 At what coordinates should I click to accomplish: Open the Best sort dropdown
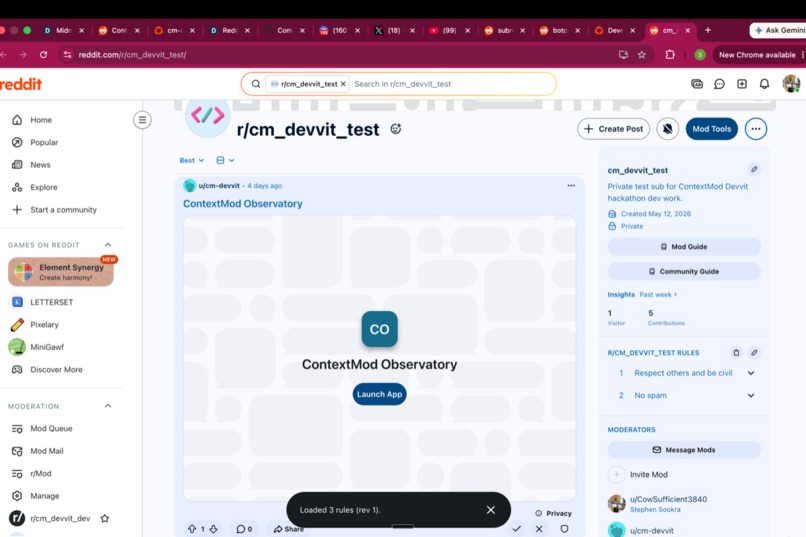[x=192, y=160]
